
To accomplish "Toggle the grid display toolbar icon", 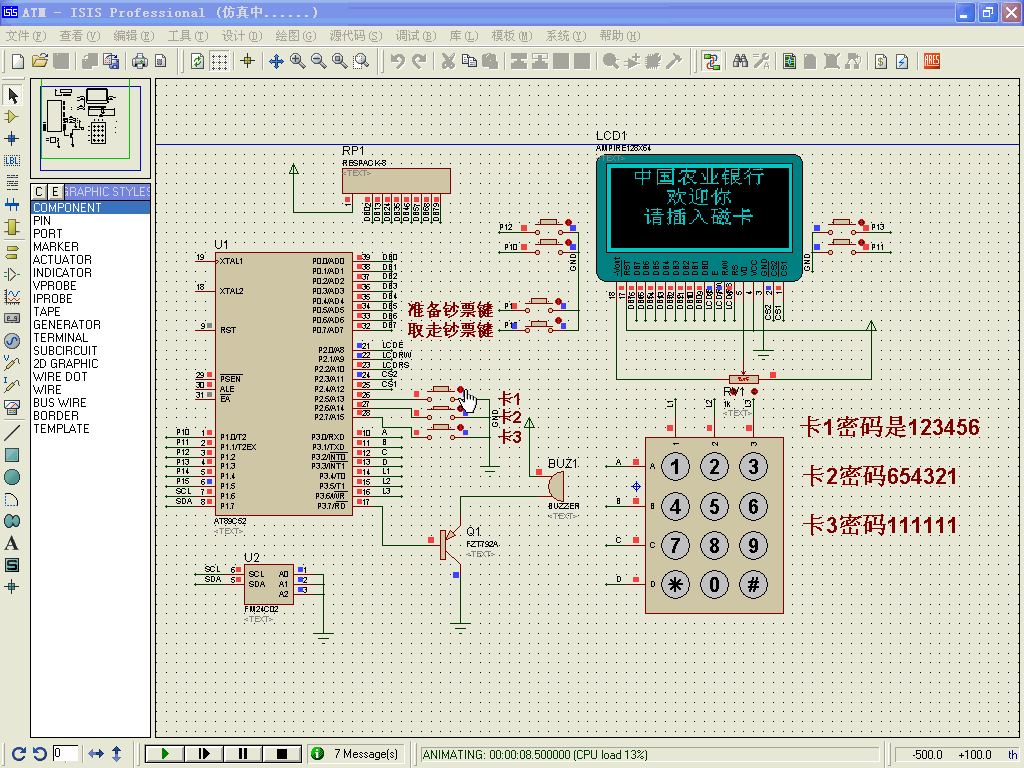I will click(219, 61).
